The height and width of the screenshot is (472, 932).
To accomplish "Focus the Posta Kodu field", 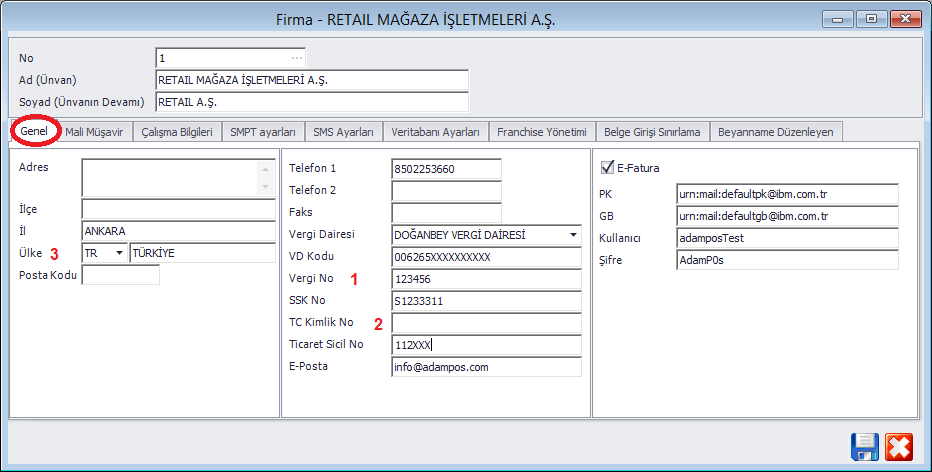I will tap(121, 275).
